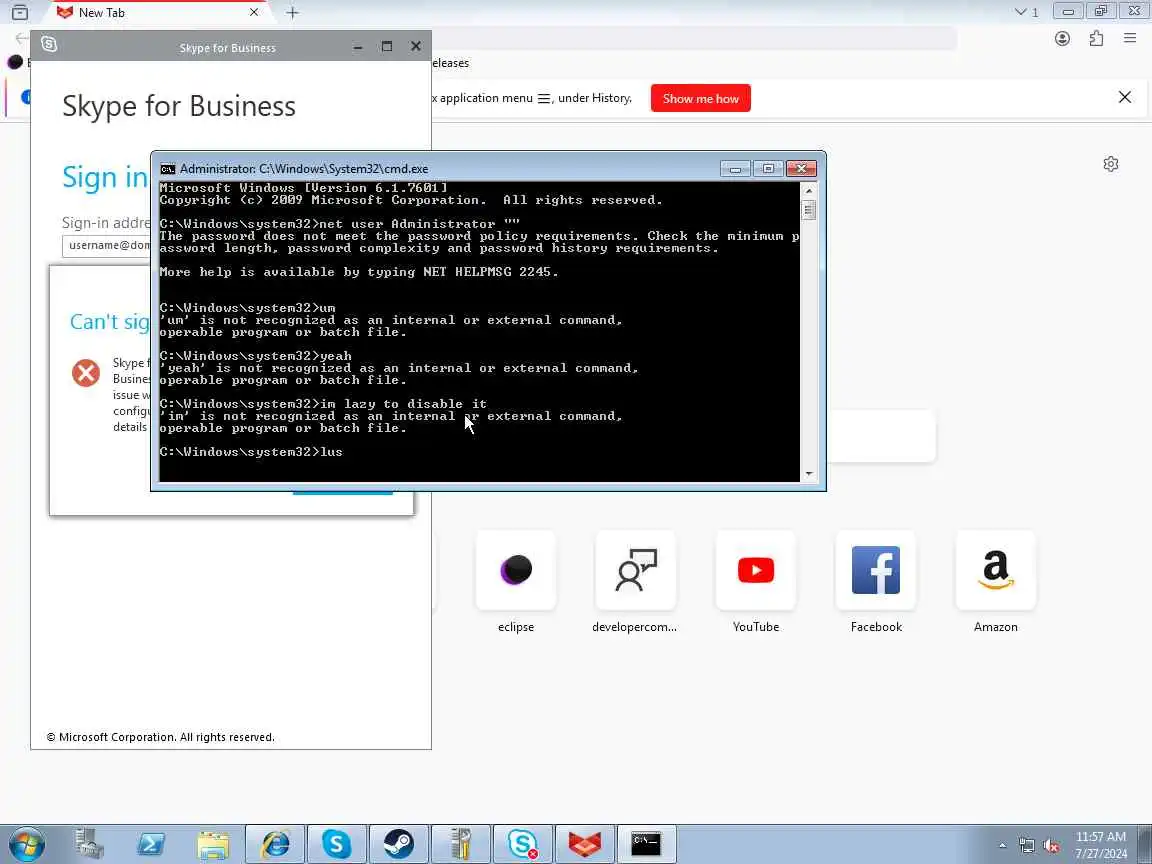The image size is (1152, 864).
Task: Open the eclipse shortcut tile
Action: tap(516, 570)
